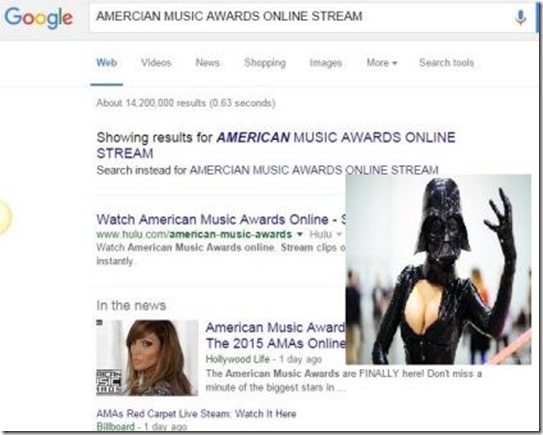Expand the hulu.com URL dropdown arrow
Image resolution: width=543 pixels, height=435 pixels.
pyautogui.click(x=300, y=234)
